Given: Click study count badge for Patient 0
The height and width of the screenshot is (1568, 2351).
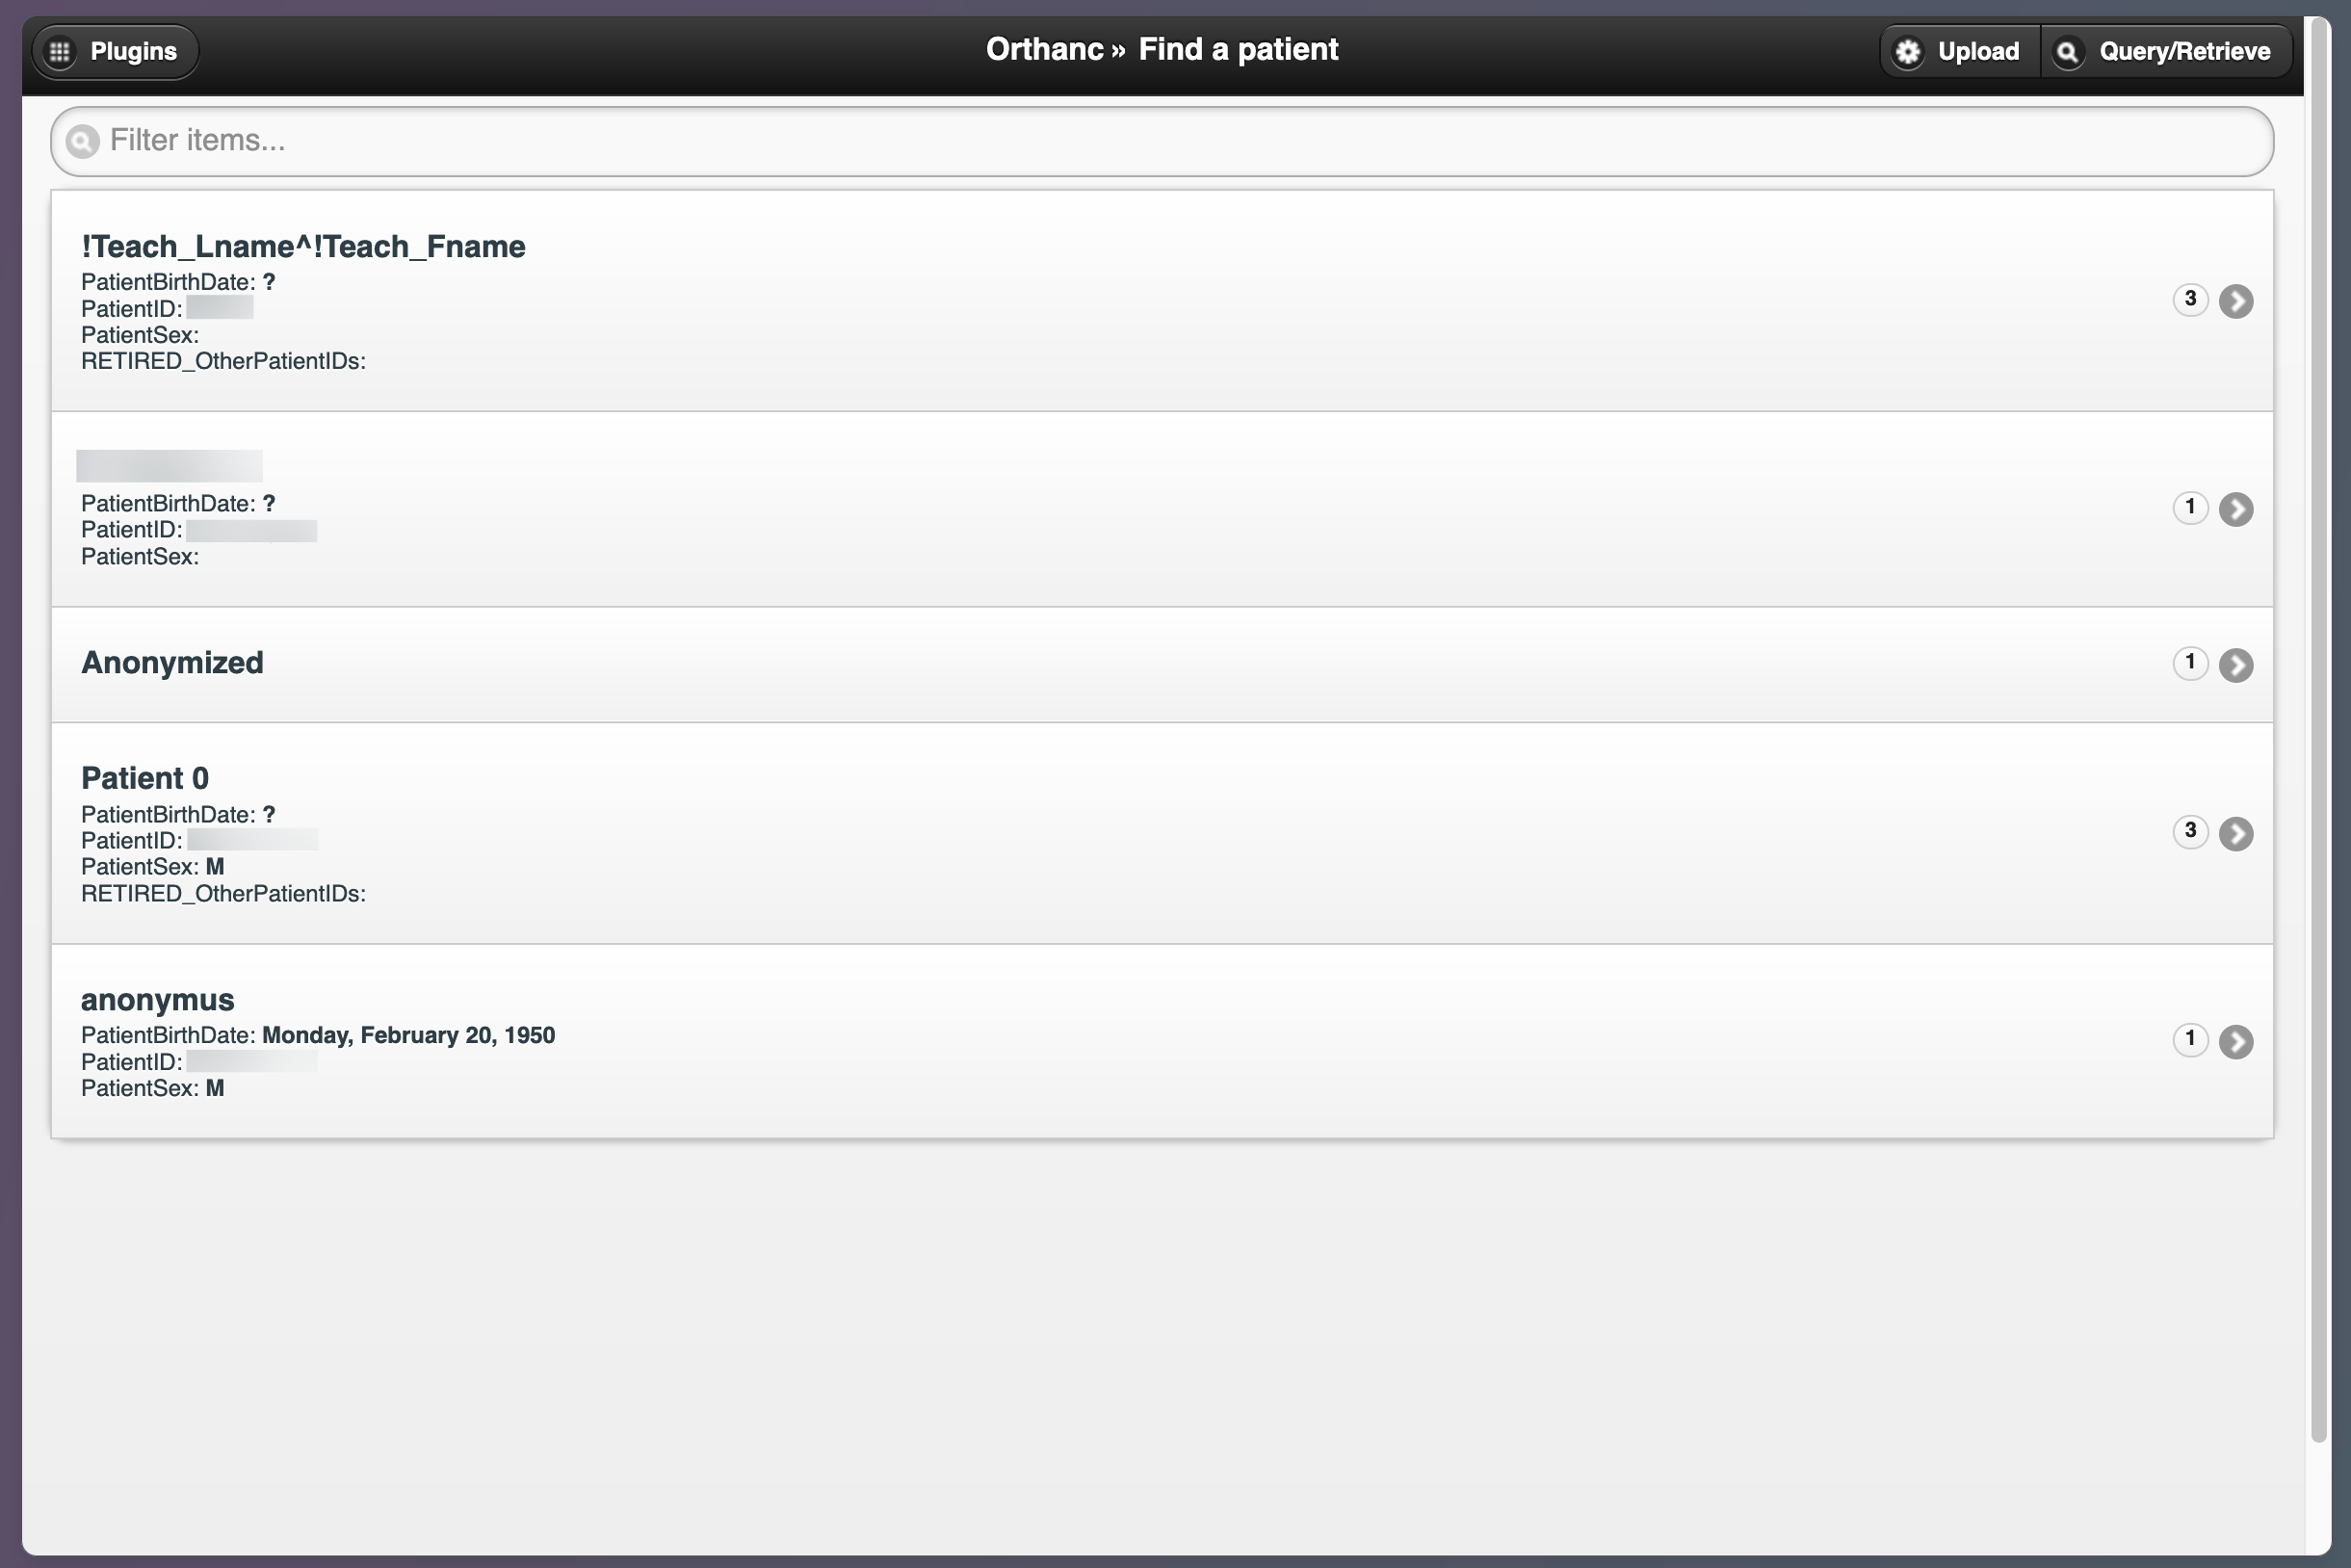Looking at the screenshot, I should [2189, 831].
